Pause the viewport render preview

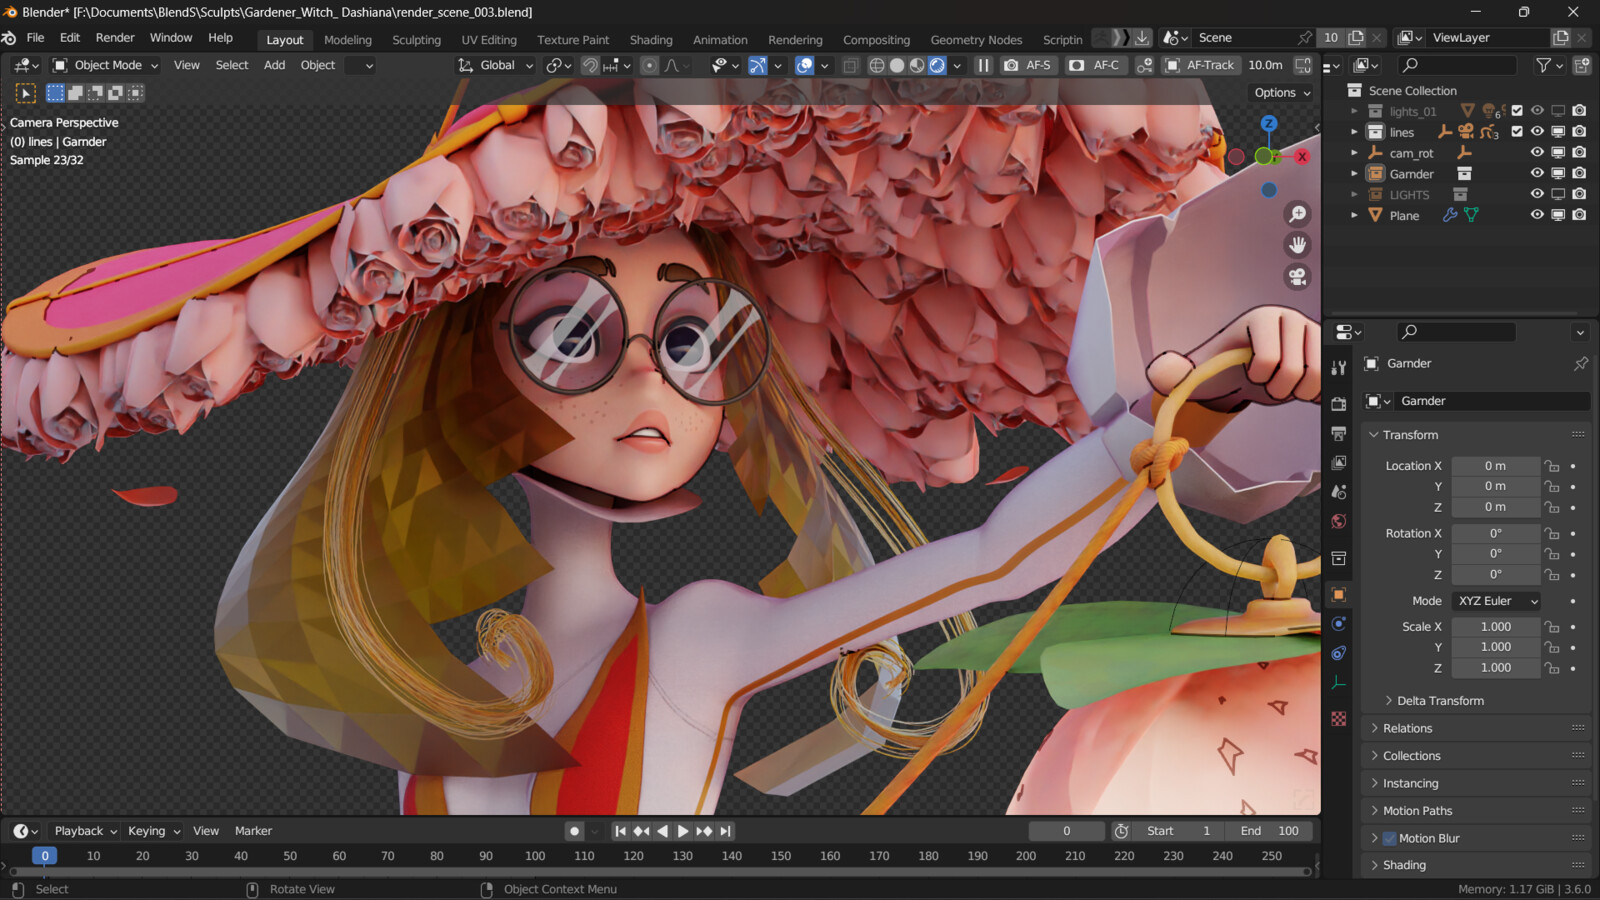click(983, 65)
